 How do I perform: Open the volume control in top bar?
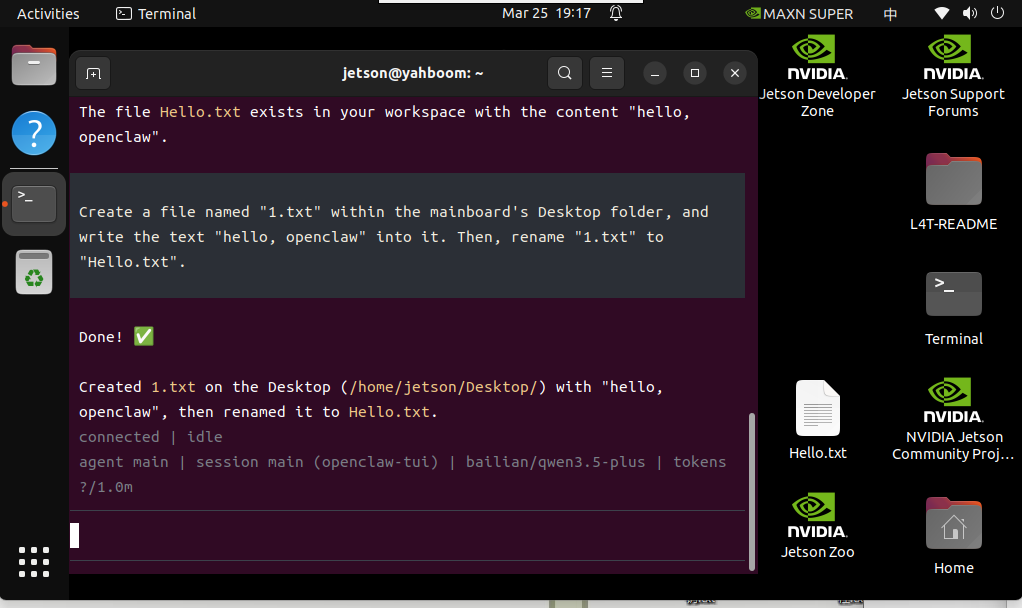point(970,13)
